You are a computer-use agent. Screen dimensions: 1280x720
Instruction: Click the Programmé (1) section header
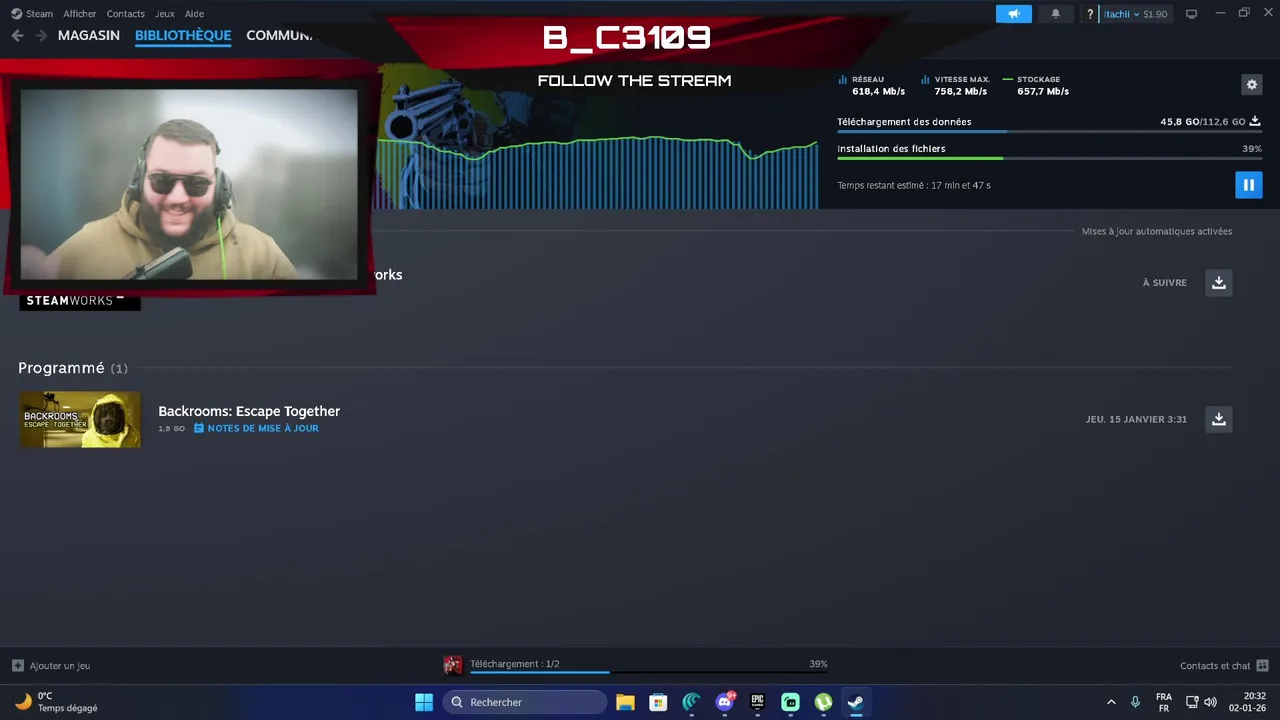[73, 368]
